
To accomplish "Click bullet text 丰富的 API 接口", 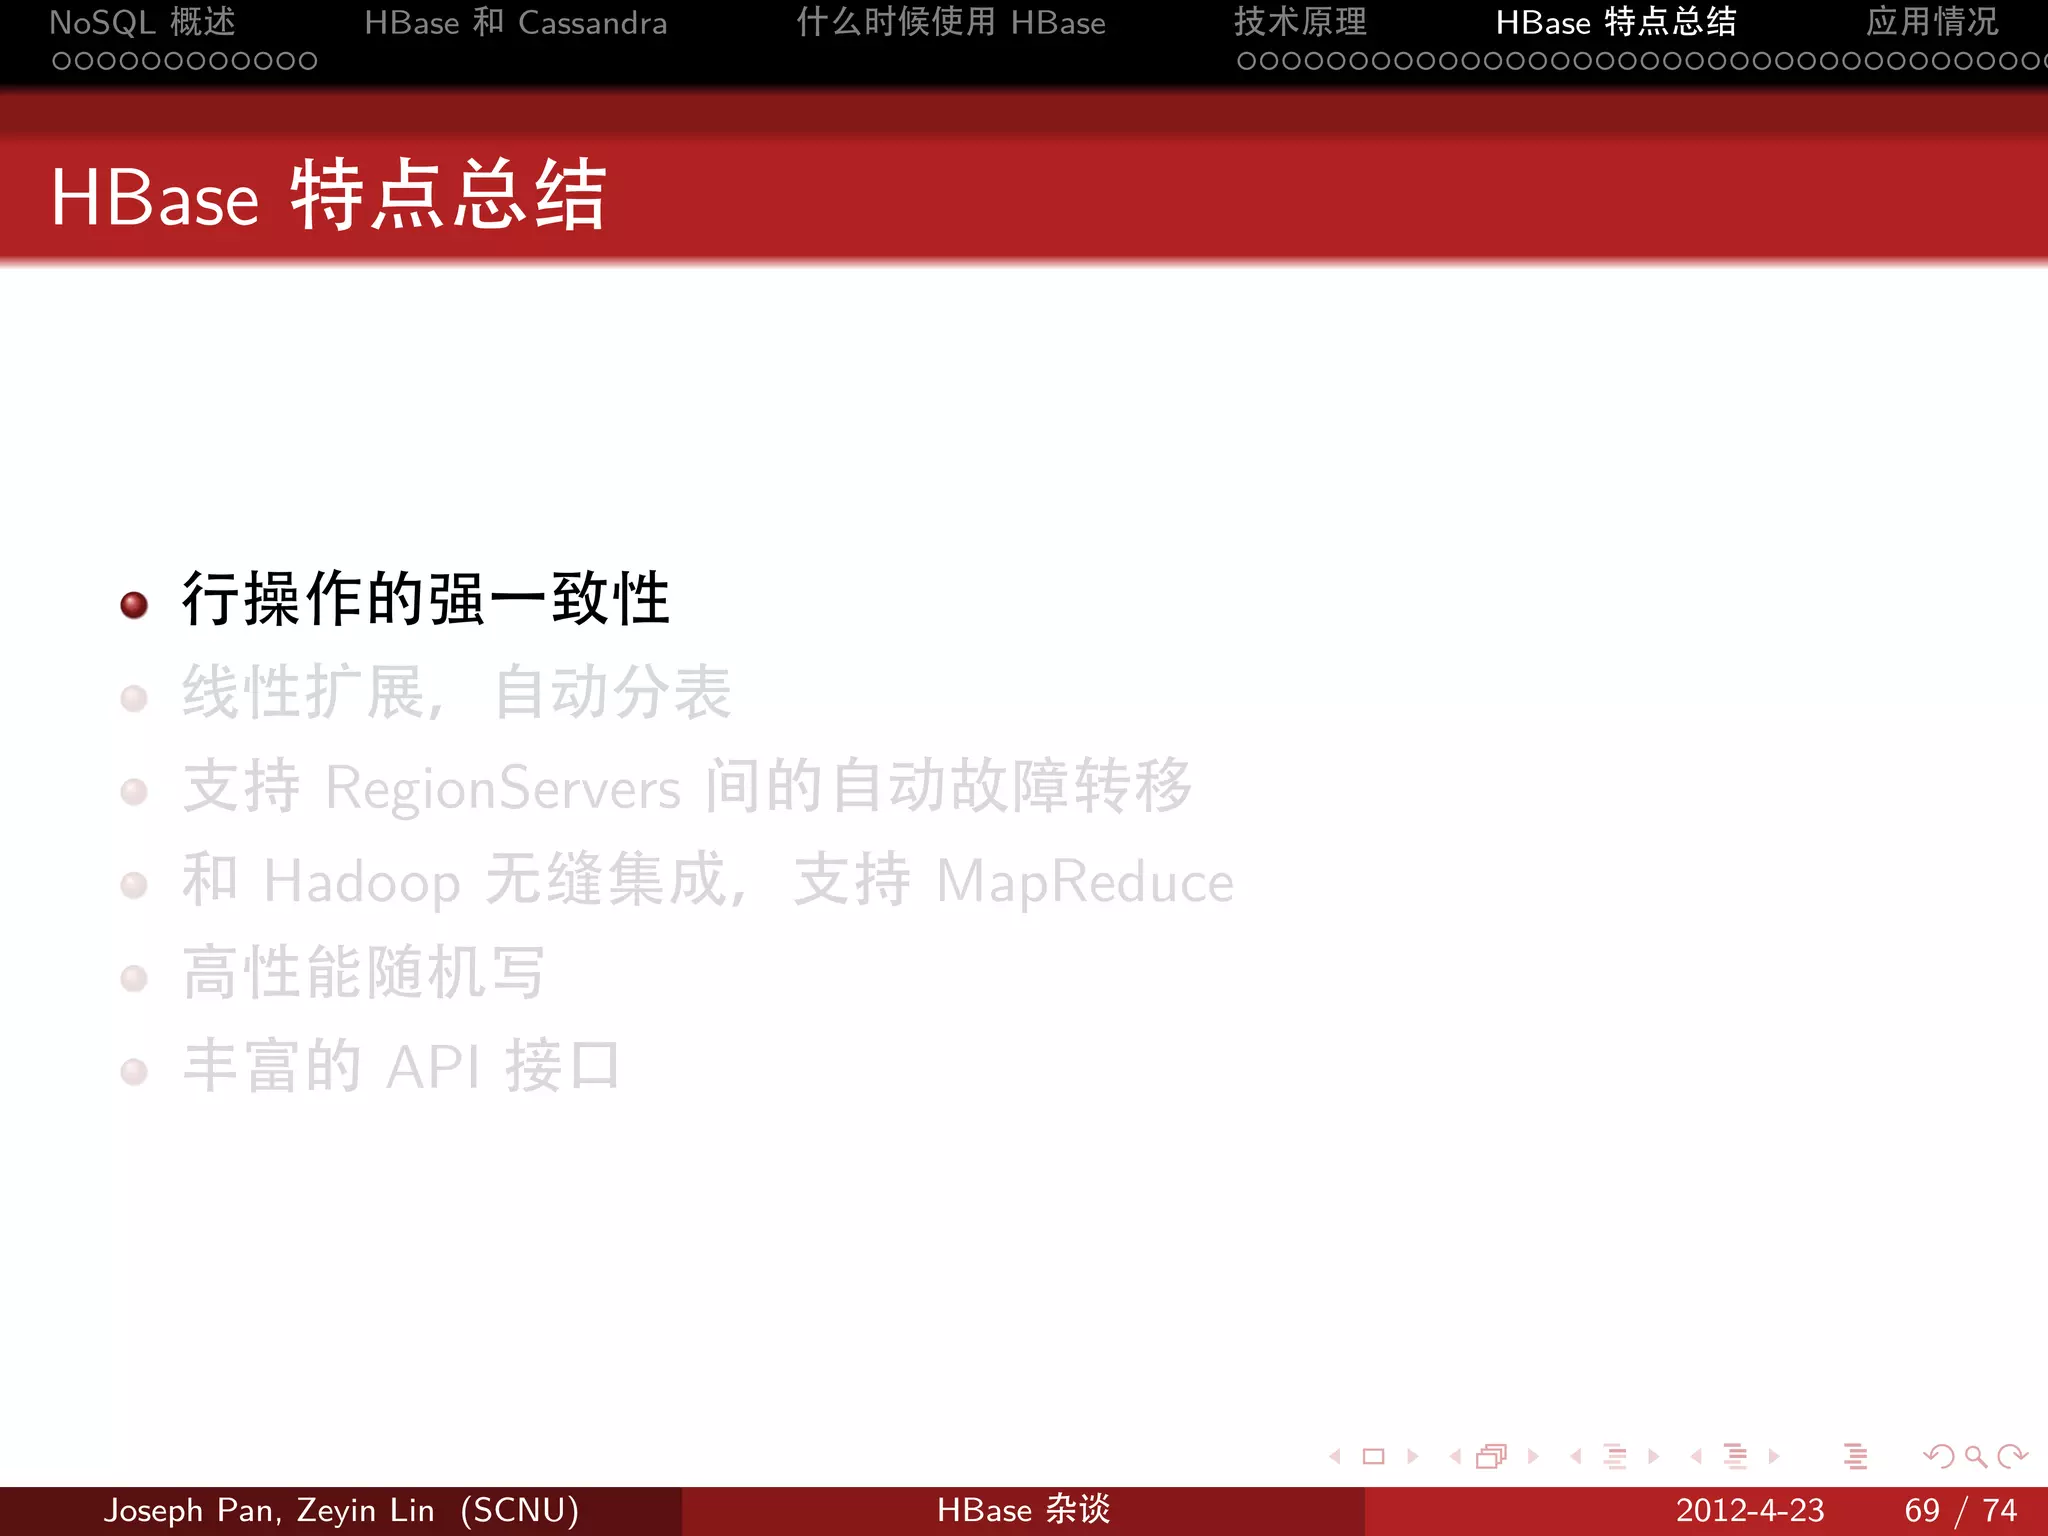I will [x=401, y=1066].
